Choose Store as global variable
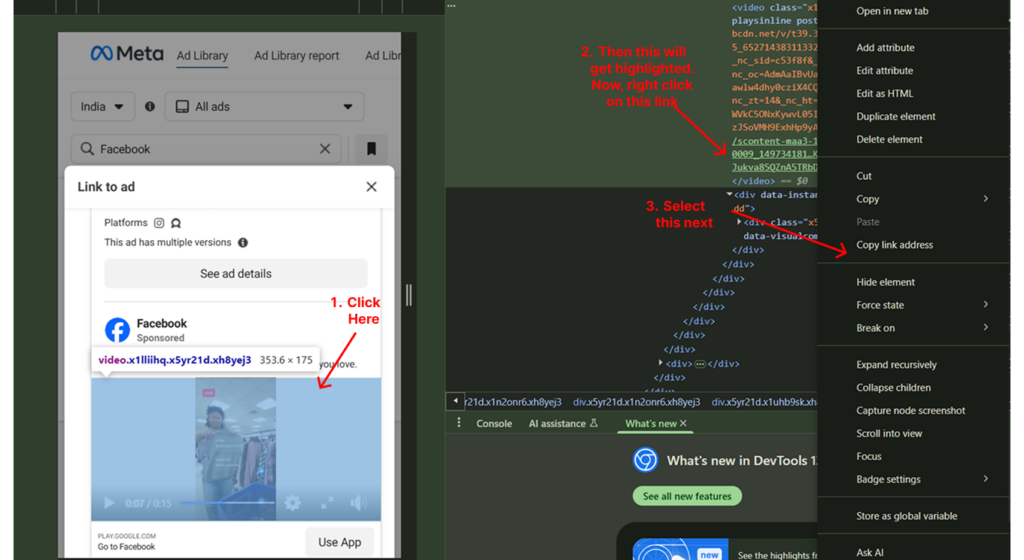Image resolution: width=1024 pixels, height=560 pixels. tap(906, 516)
